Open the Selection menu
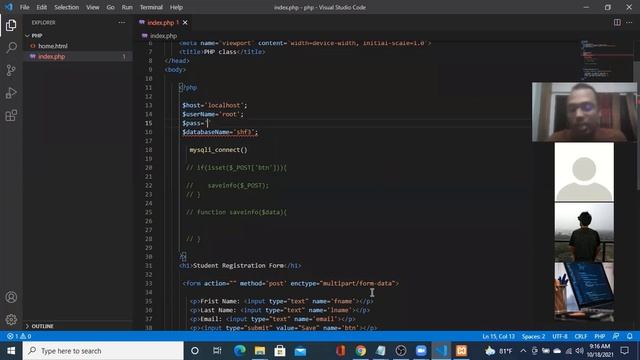Screen dimensions: 640x360 click(x=67, y=7)
